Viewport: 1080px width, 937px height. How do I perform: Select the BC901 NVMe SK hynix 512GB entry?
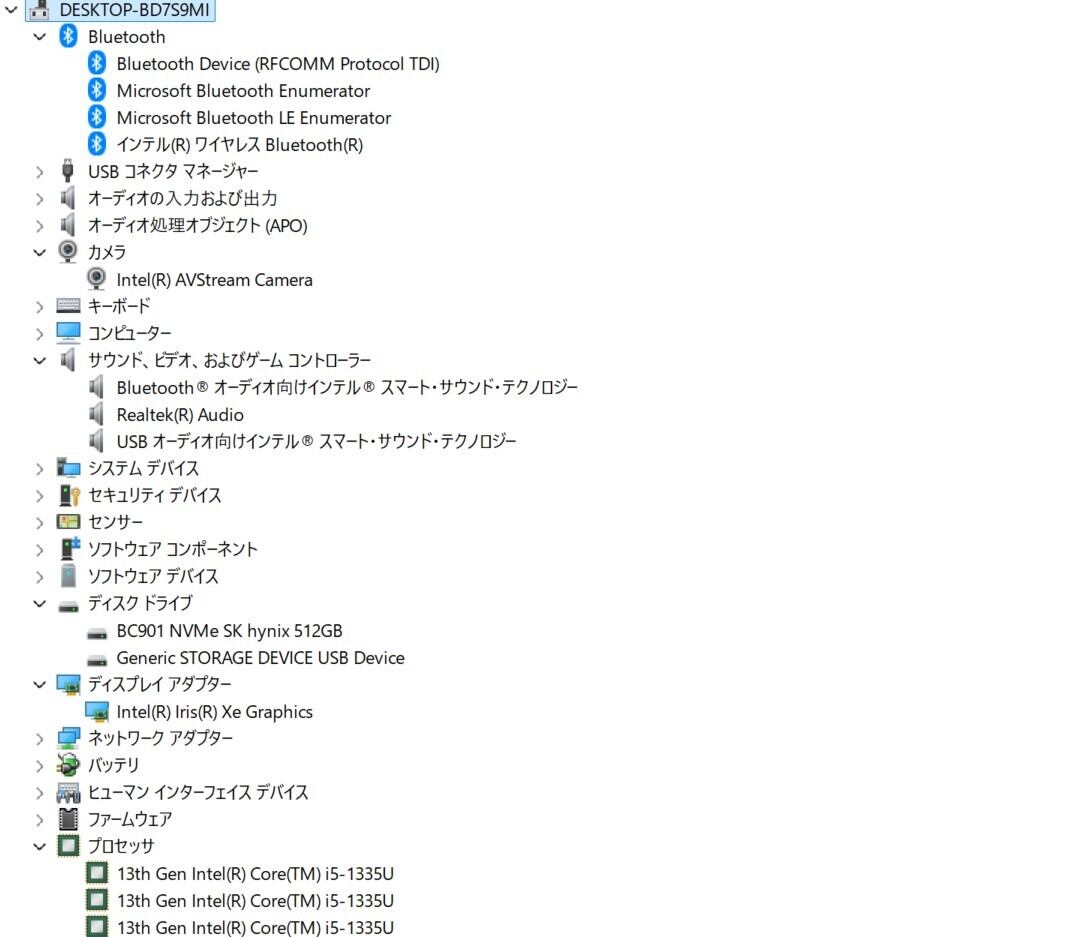click(229, 630)
